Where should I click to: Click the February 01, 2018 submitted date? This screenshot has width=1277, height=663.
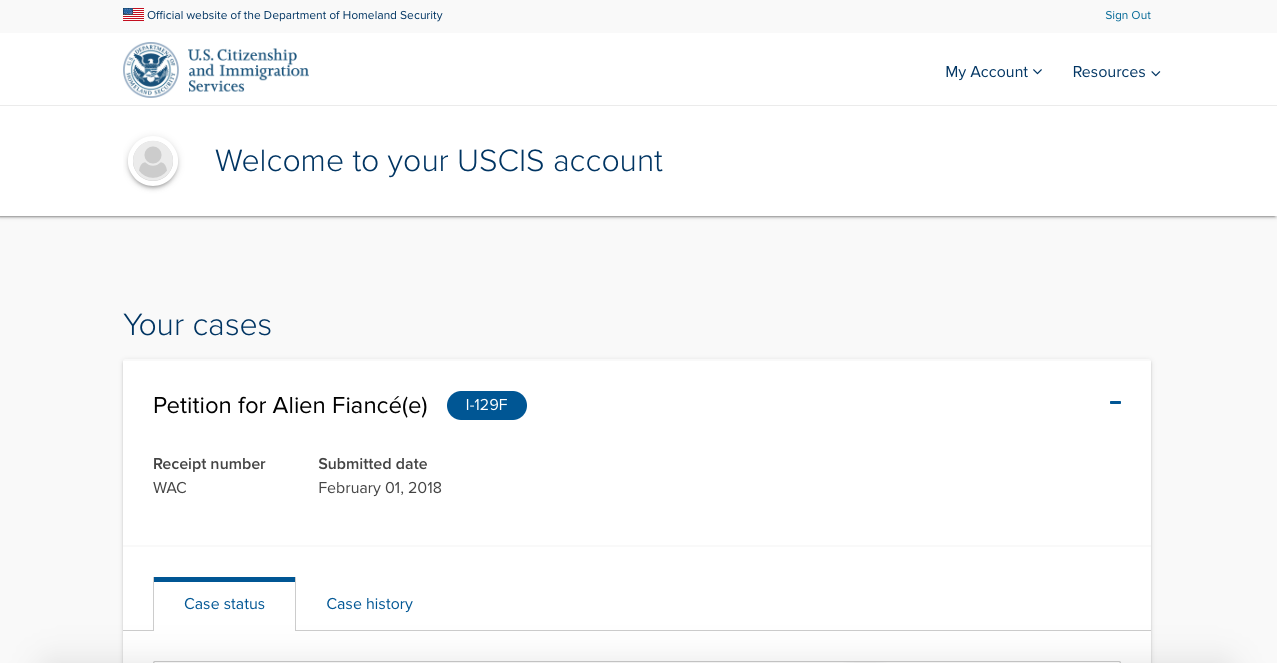(380, 488)
